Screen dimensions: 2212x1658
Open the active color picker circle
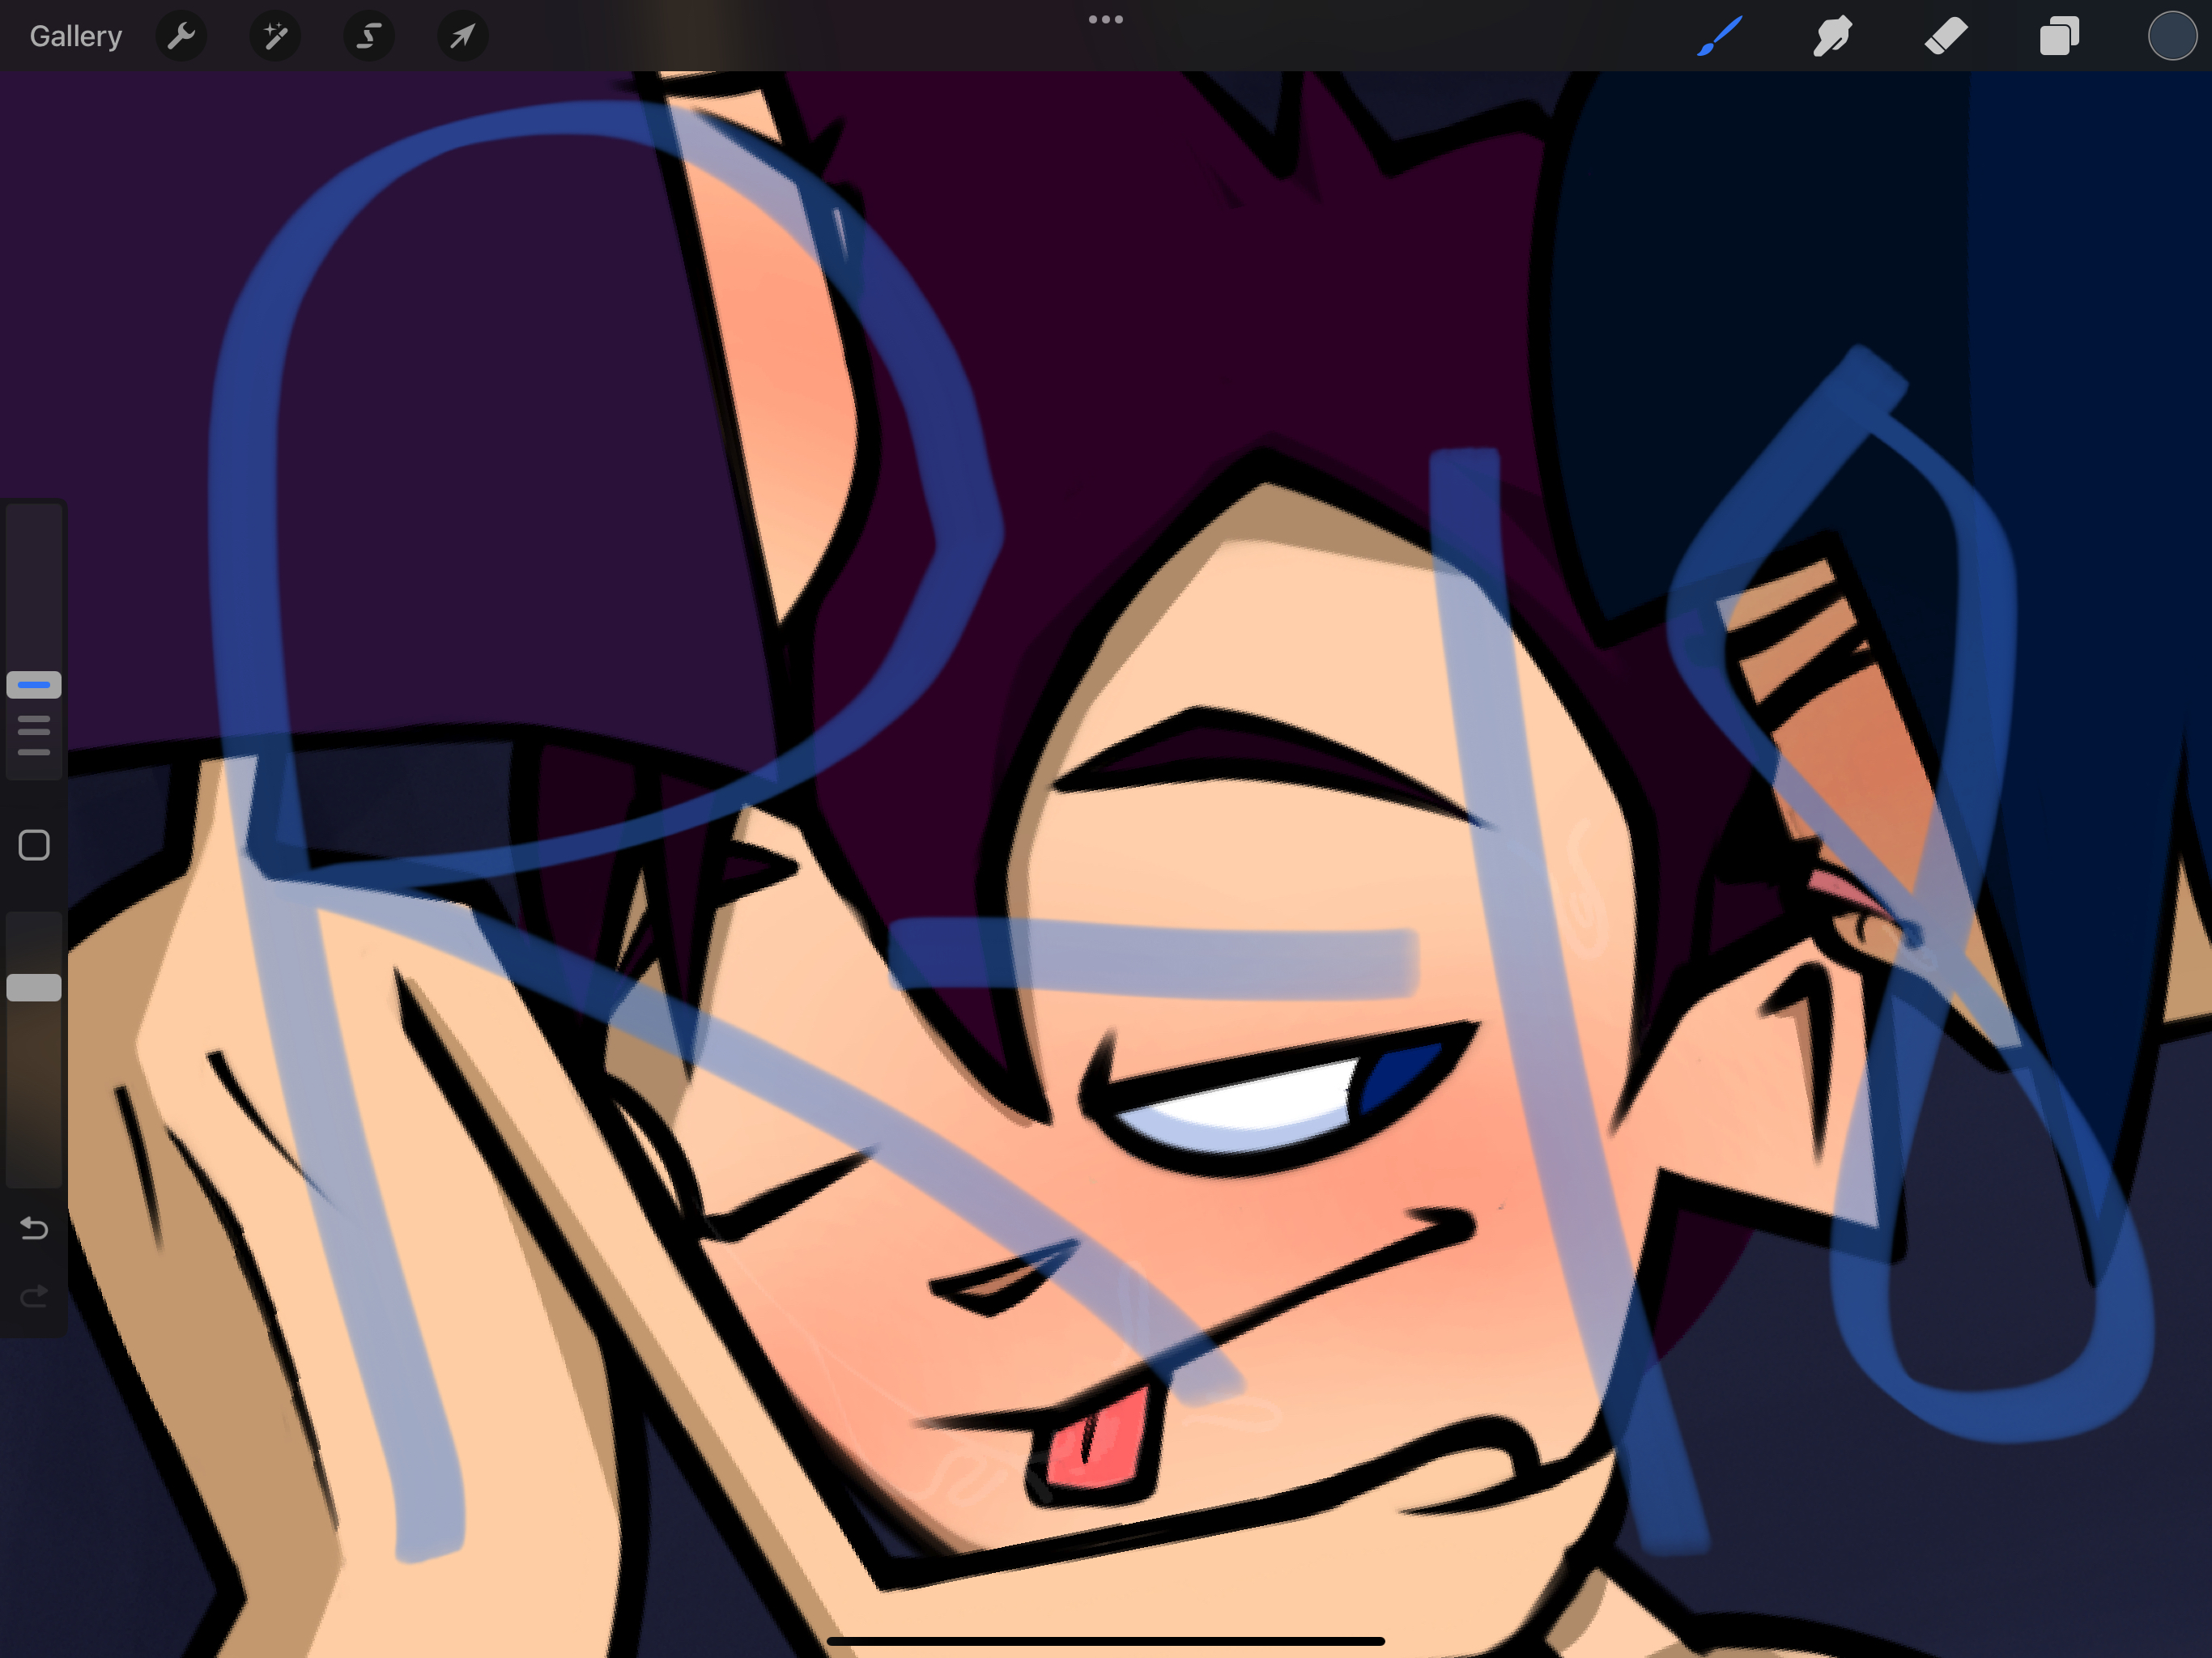pyautogui.click(x=2171, y=36)
